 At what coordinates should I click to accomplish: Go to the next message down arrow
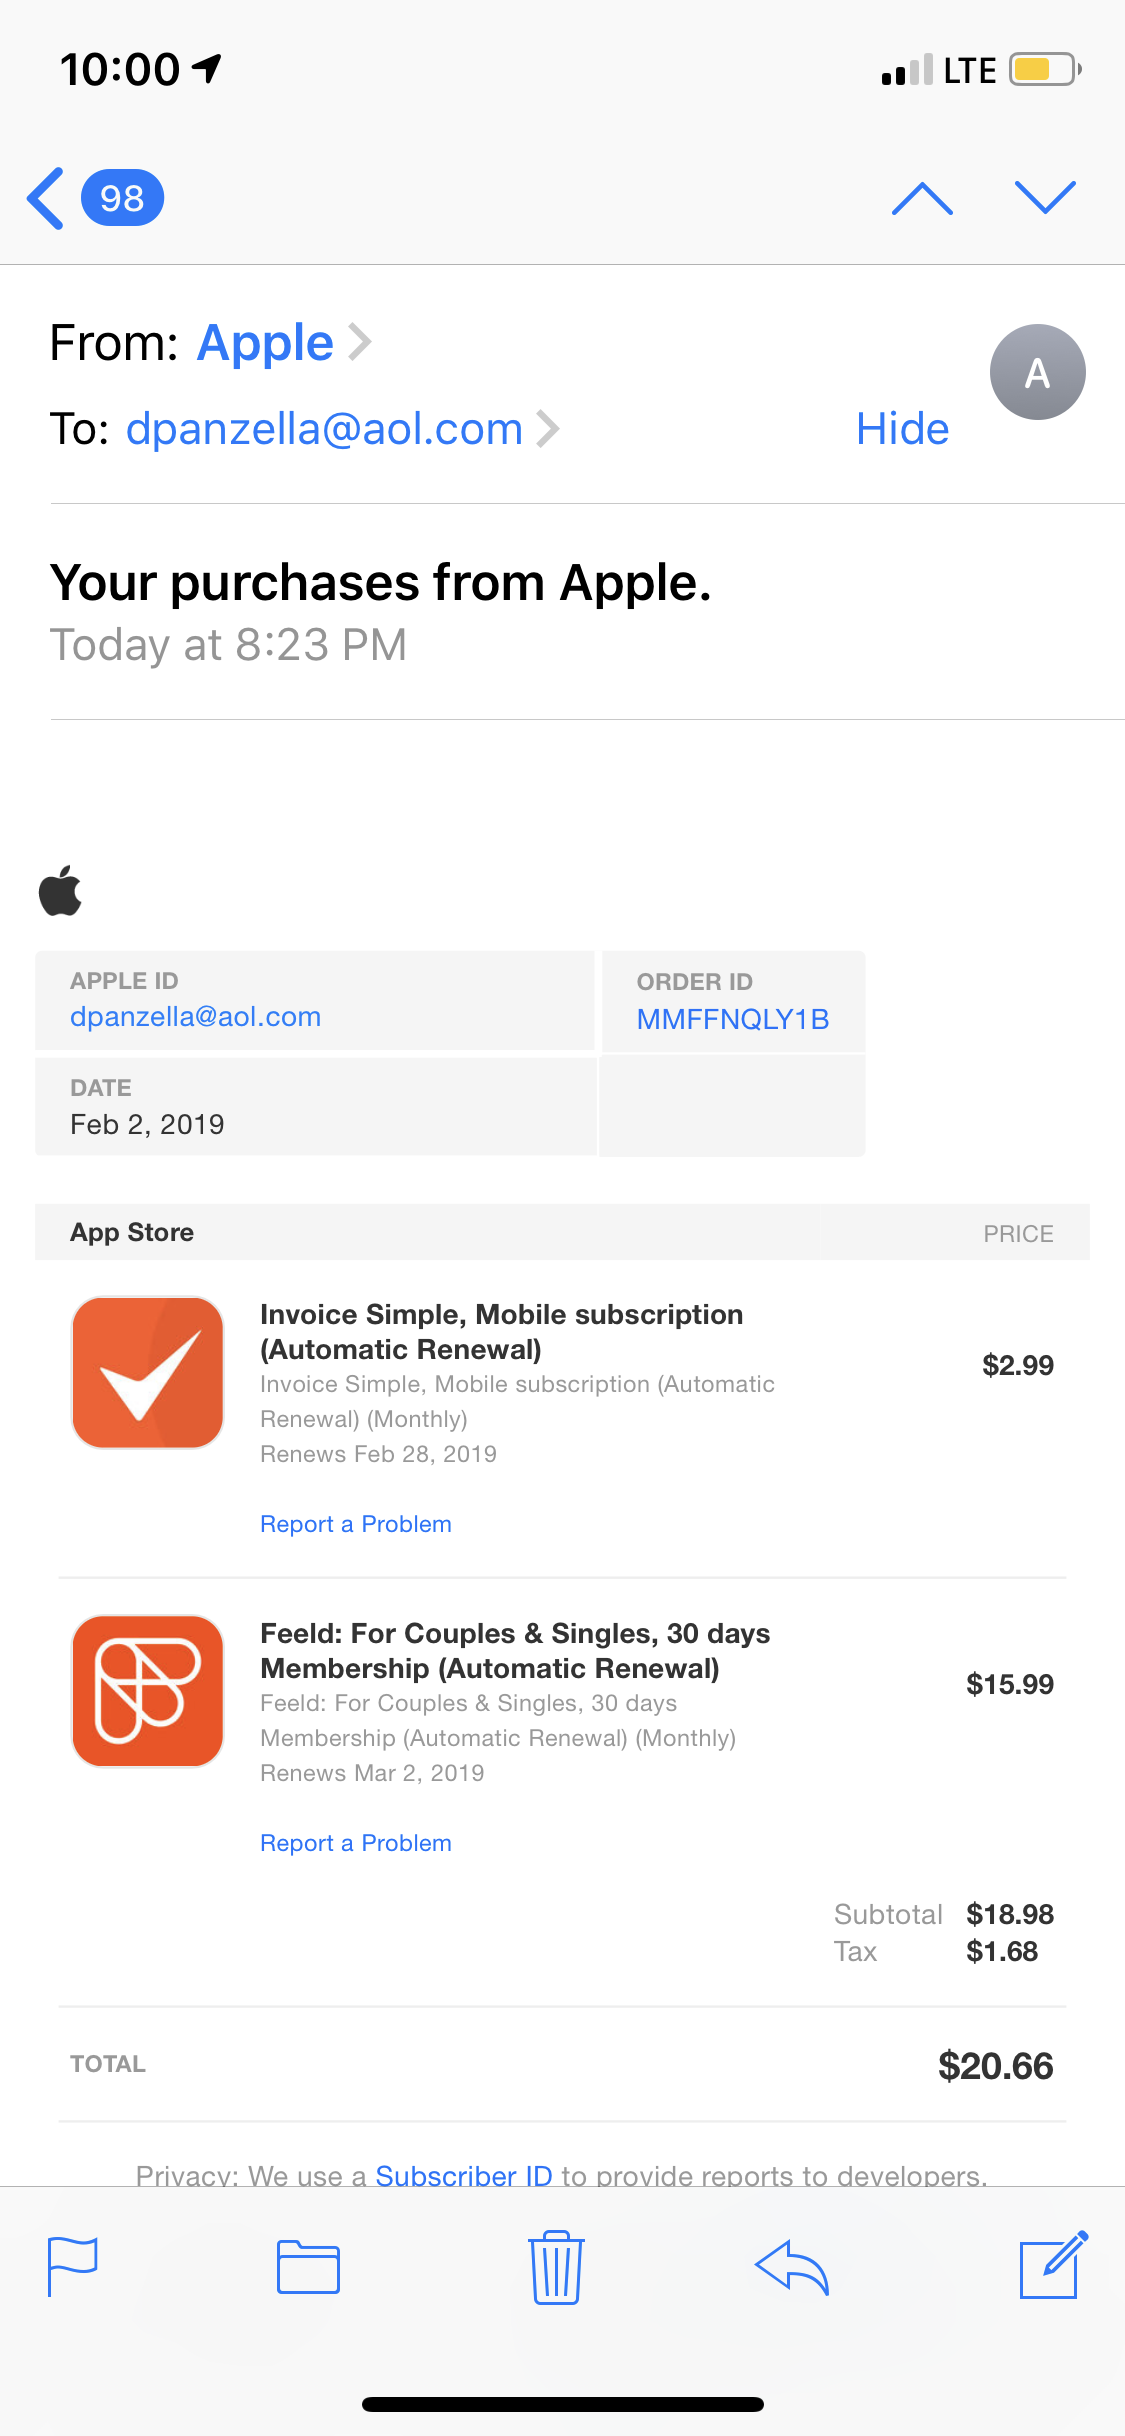click(1045, 198)
